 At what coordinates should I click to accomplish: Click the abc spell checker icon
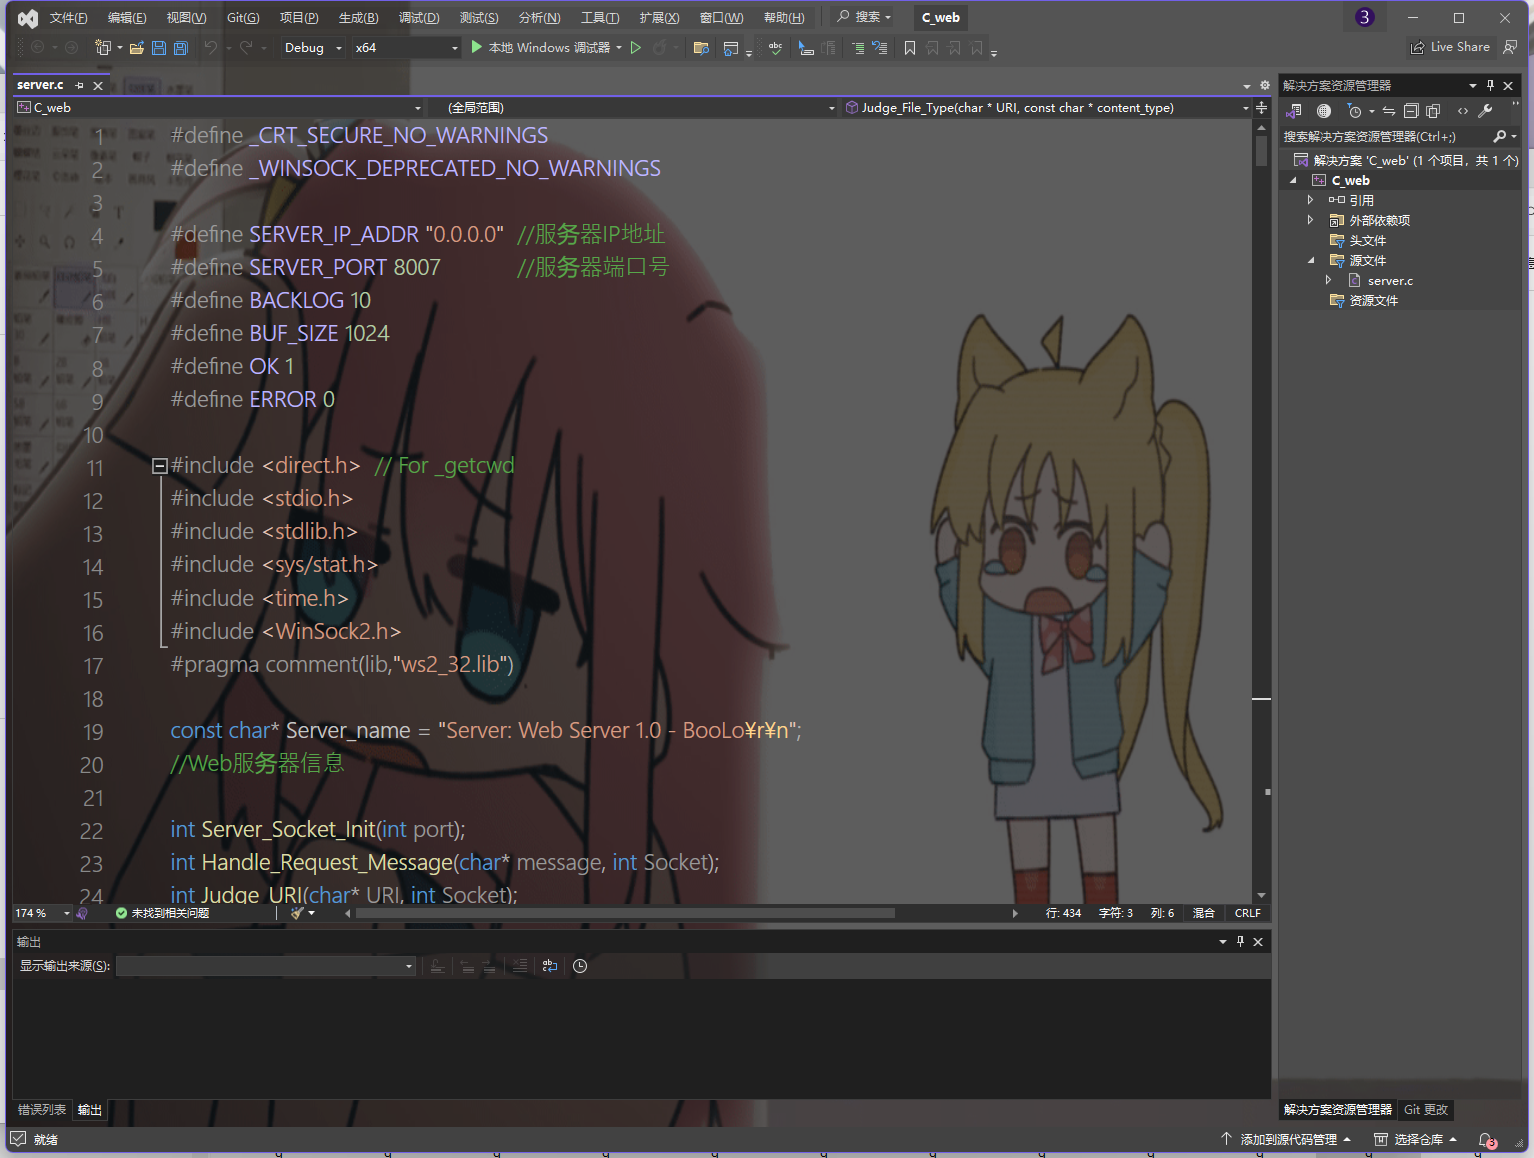775,48
